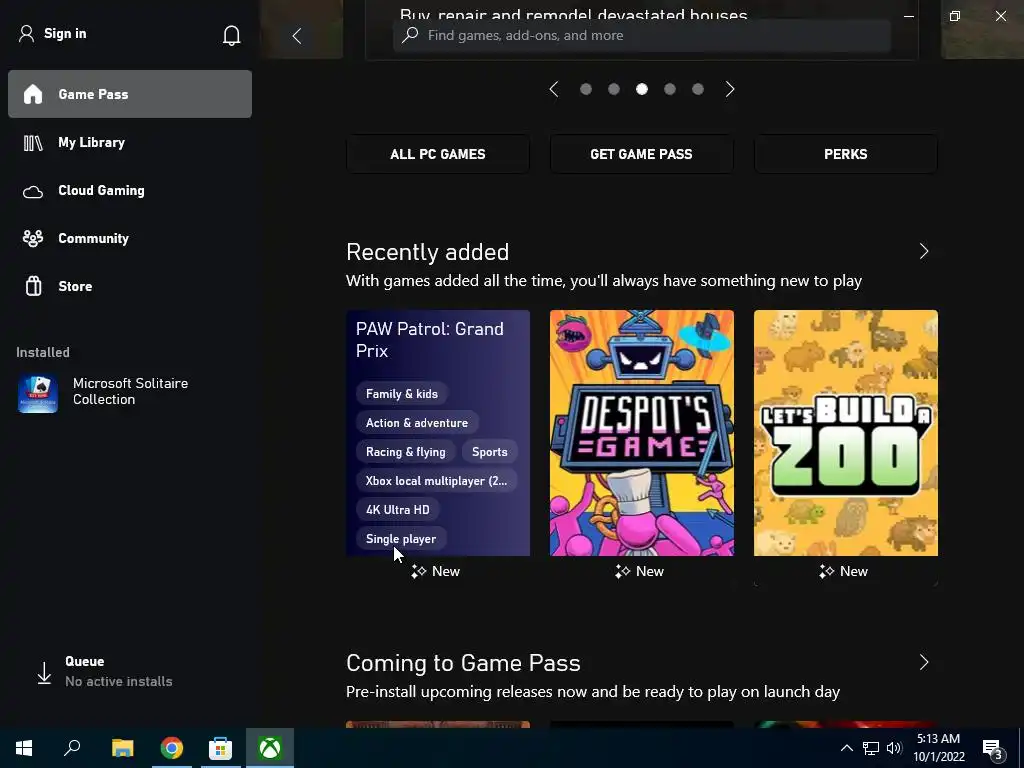1024x768 pixels.
Task: Click No active installs text
Action: [119, 681]
